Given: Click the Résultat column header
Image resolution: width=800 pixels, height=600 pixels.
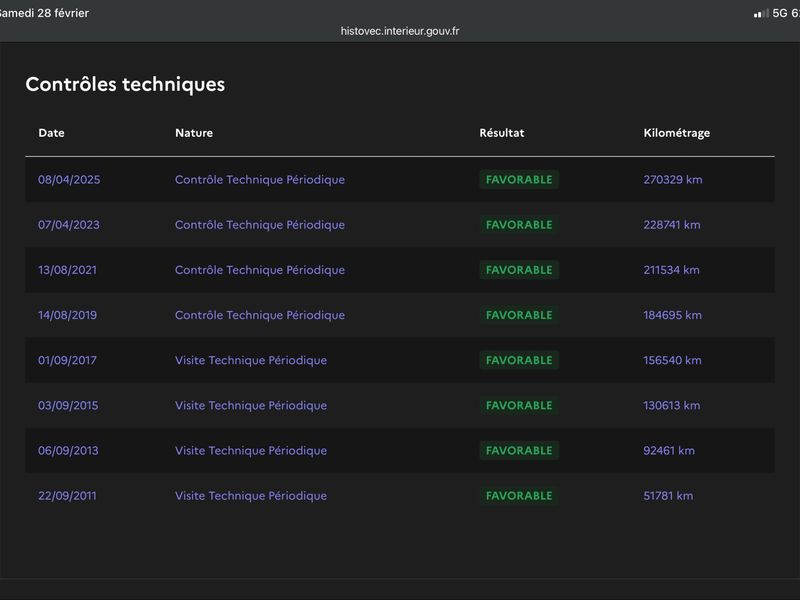Looking at the screenshot, I should click(x=502, y=133).
